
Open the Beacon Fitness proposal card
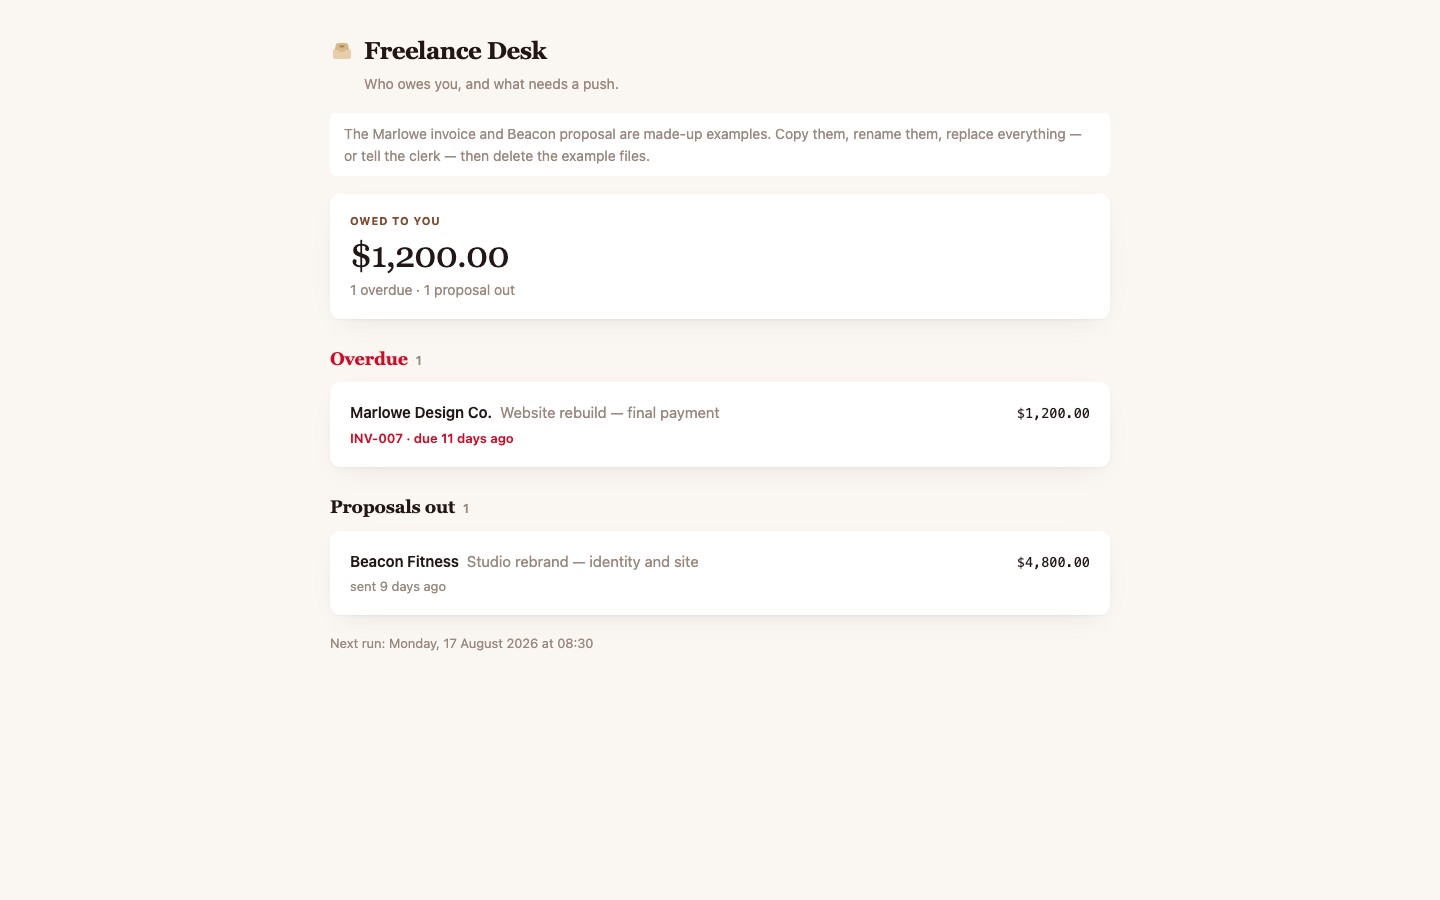720,573
